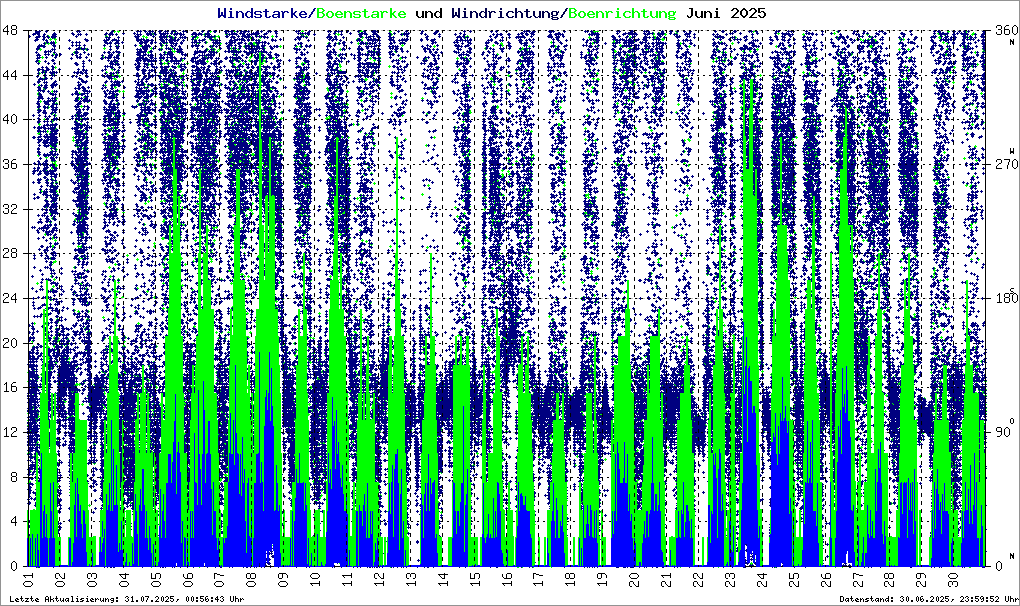Click the 36 label on left axis
The width and height of the screenshot is (1020, 606).
(x=12, y=165)
